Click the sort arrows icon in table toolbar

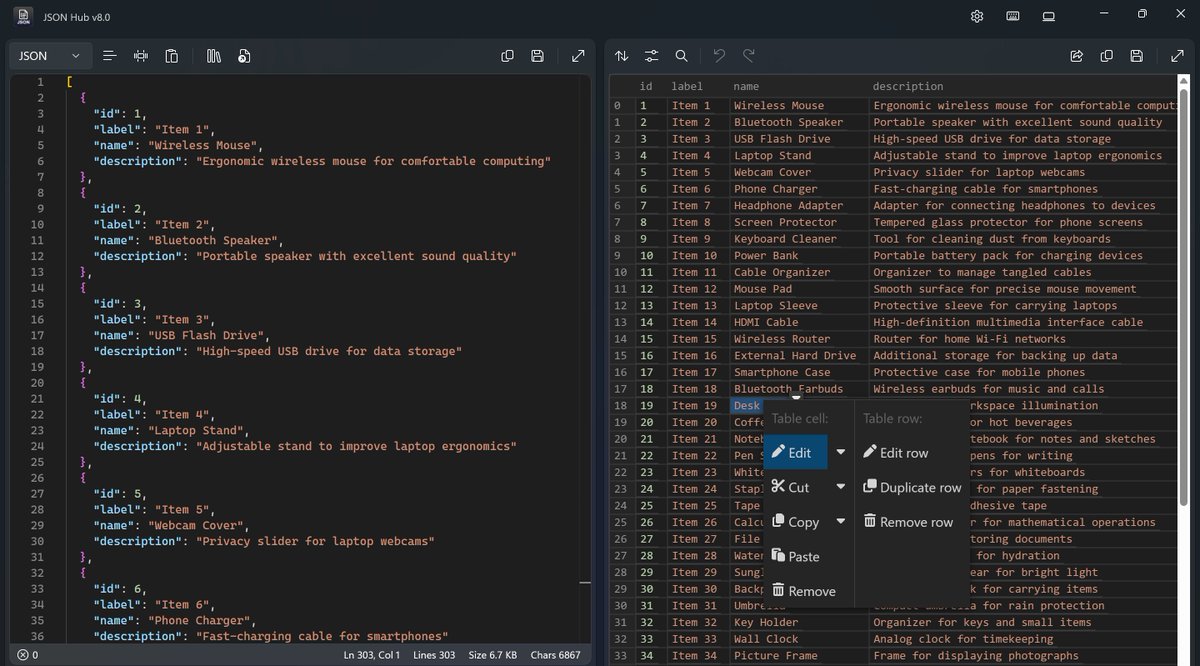click(622, 56)
